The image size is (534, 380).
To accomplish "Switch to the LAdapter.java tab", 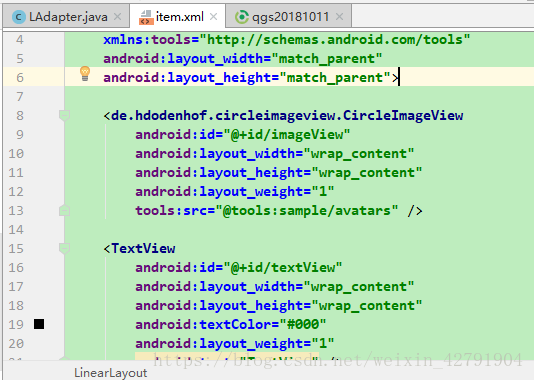I will click(x=67, y=16).
